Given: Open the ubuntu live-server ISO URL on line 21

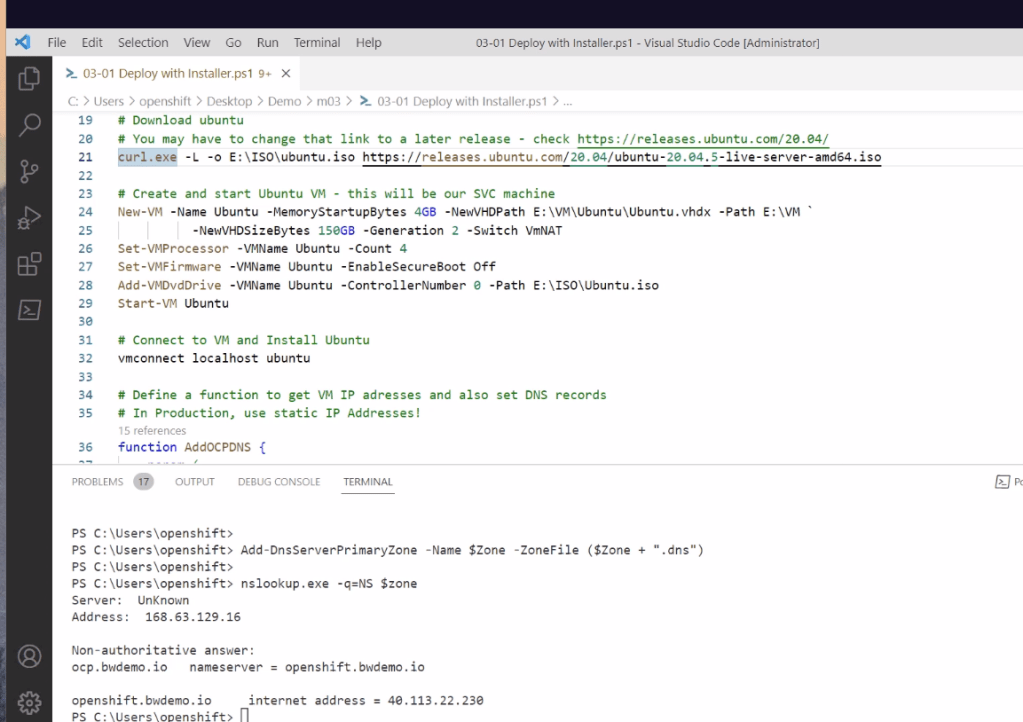Looking at the screenshot, I should (622, 157).
